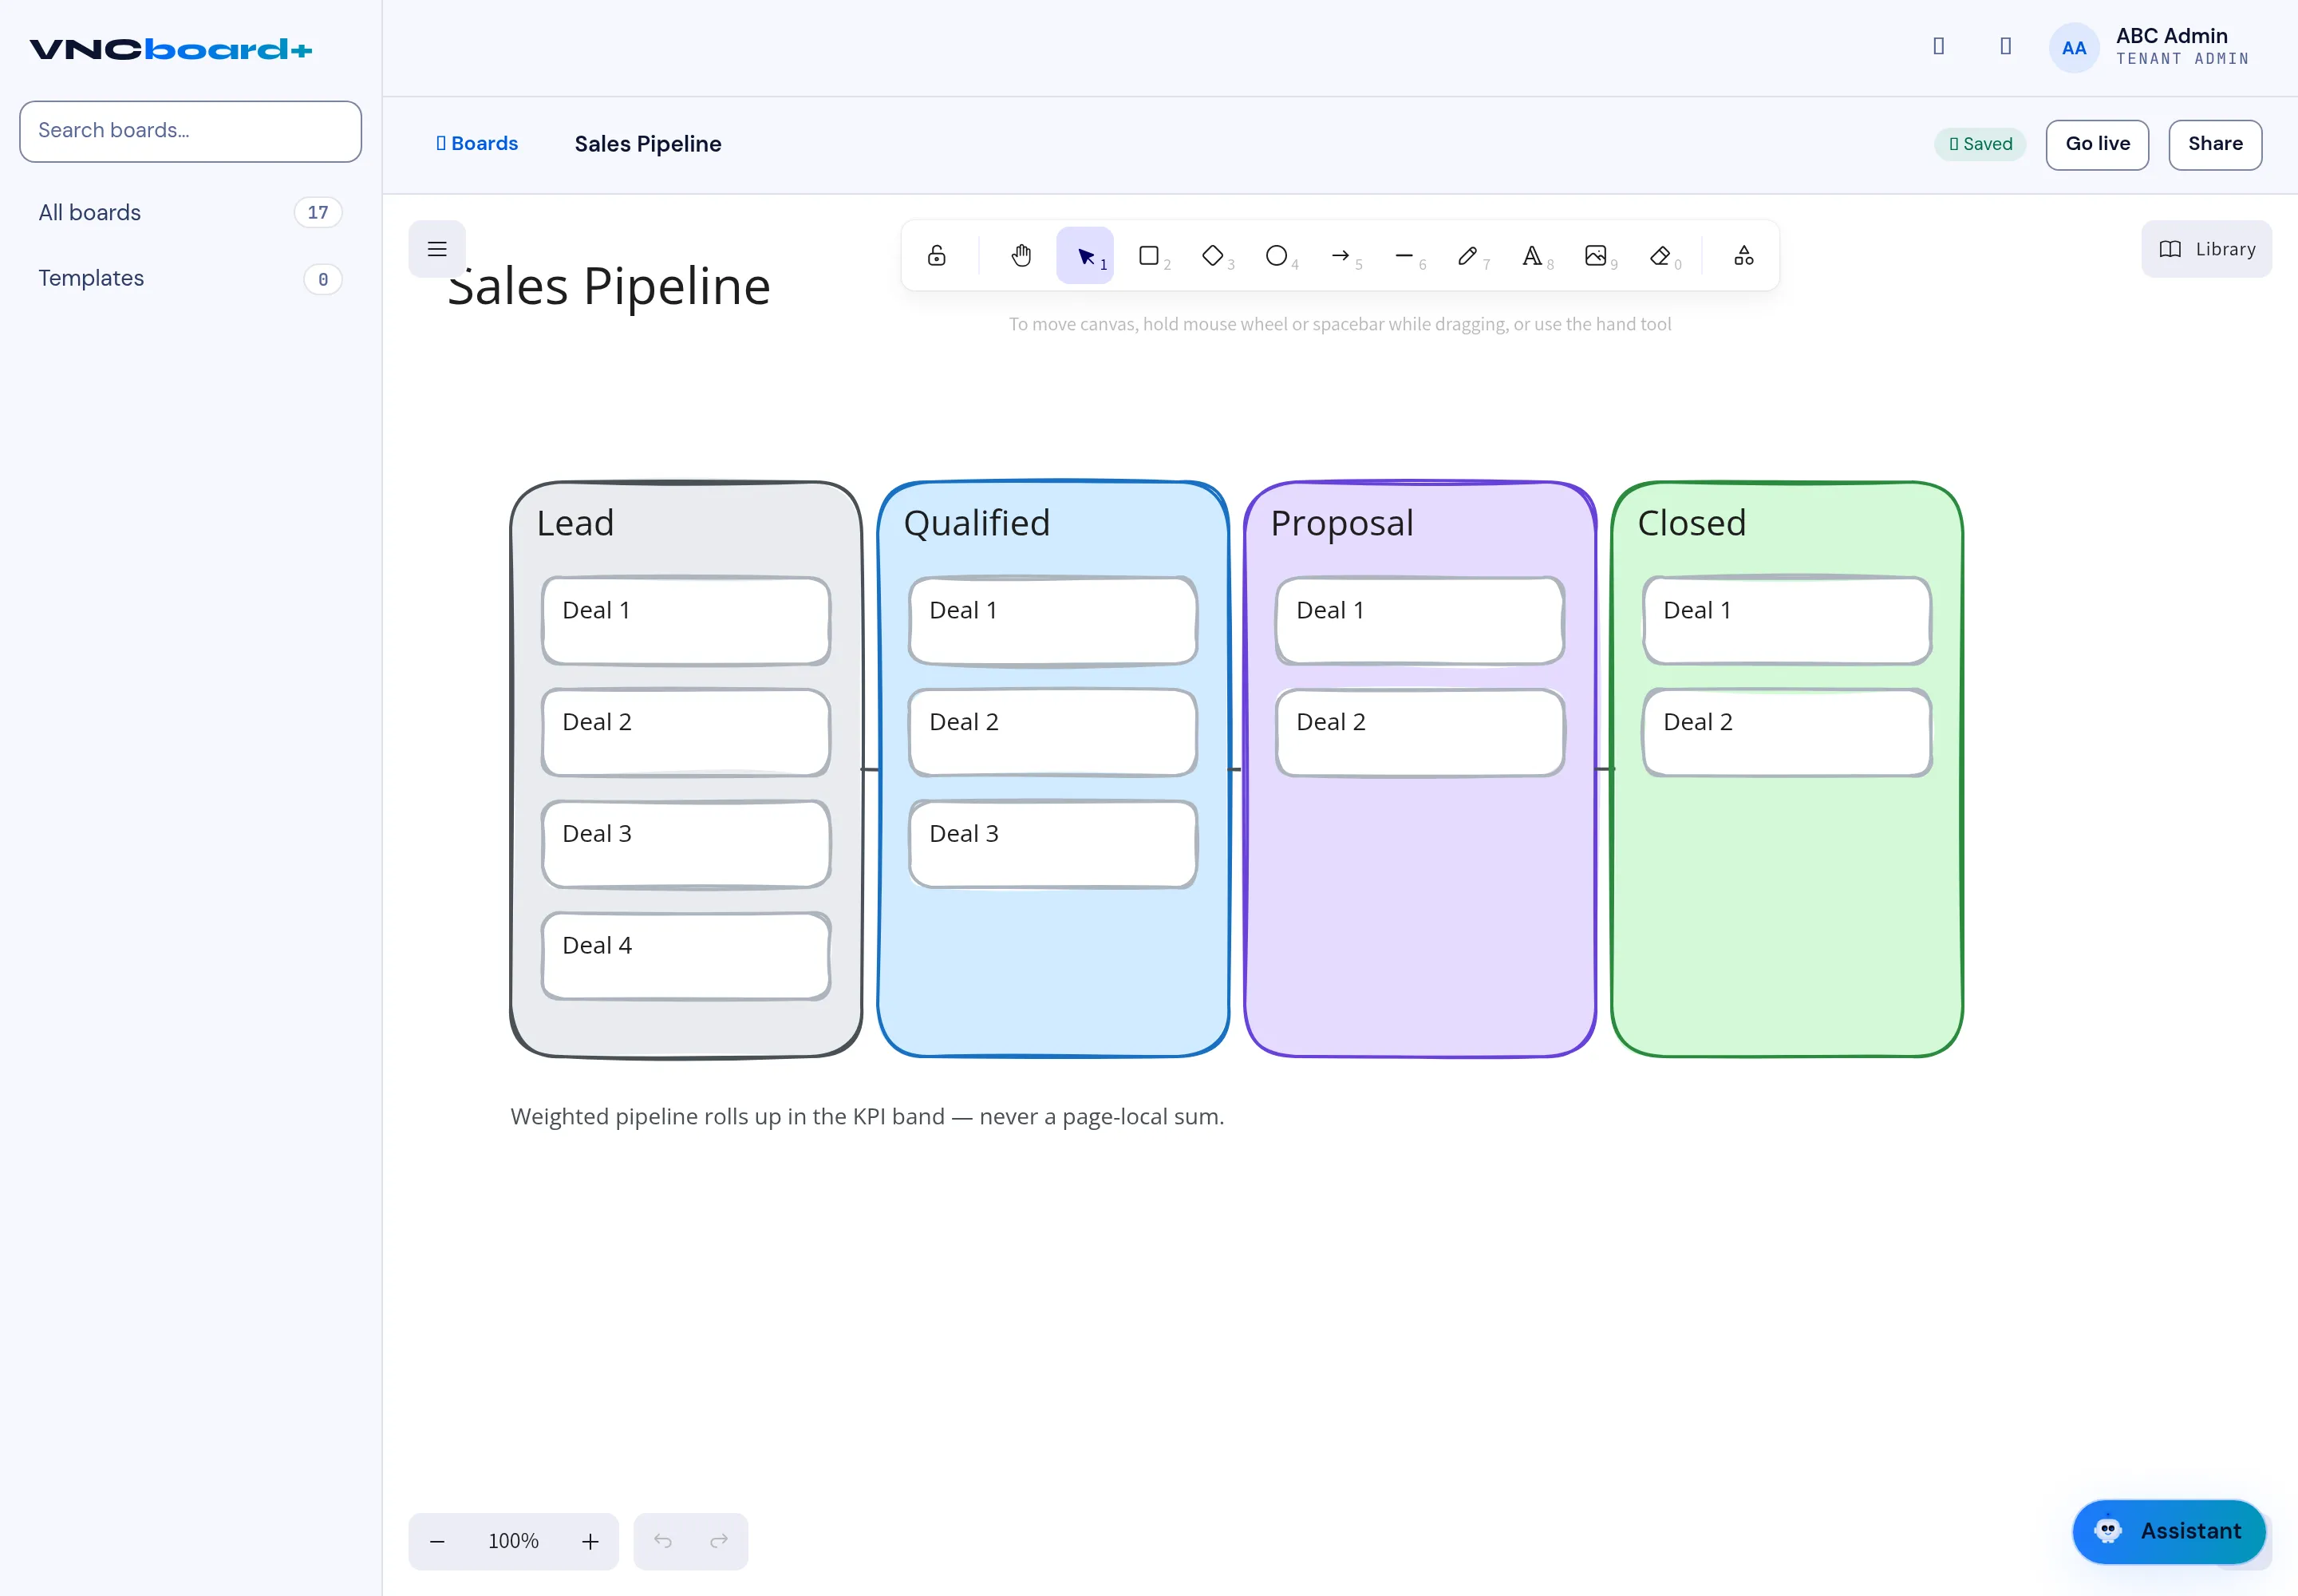
Task: Select the Hand pan tool
Action: click(x=1021, y=256)
